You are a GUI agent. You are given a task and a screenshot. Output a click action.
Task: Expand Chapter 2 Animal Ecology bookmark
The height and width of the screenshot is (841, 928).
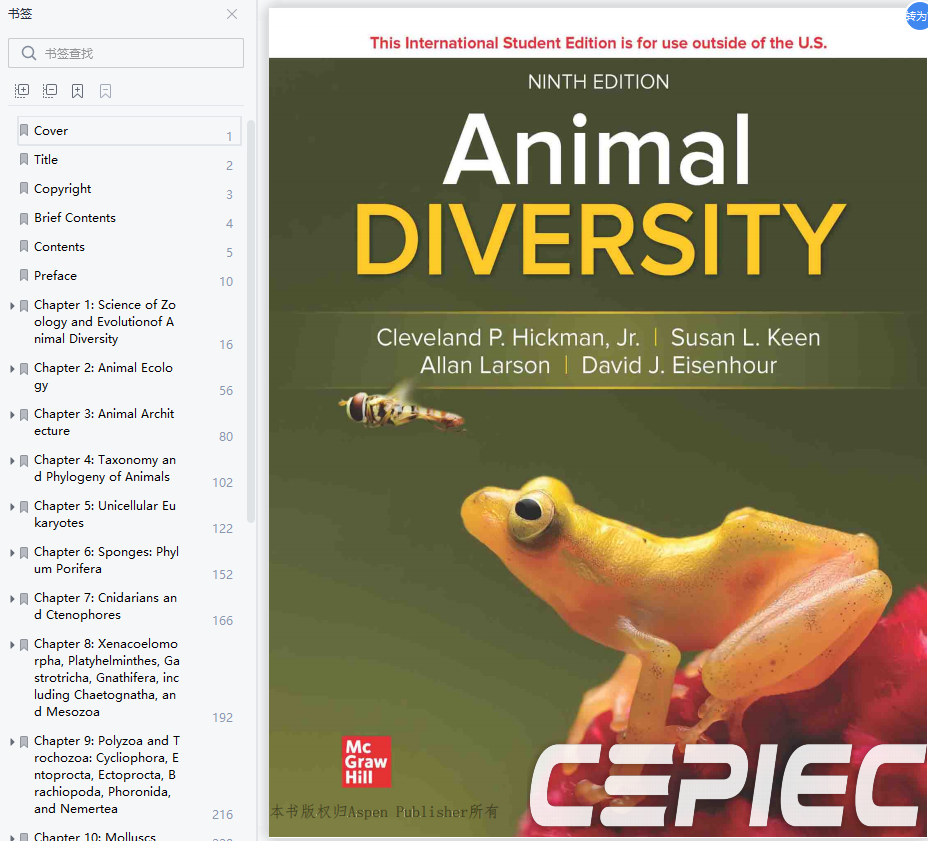pyautogui.click(x=12, y=369)
